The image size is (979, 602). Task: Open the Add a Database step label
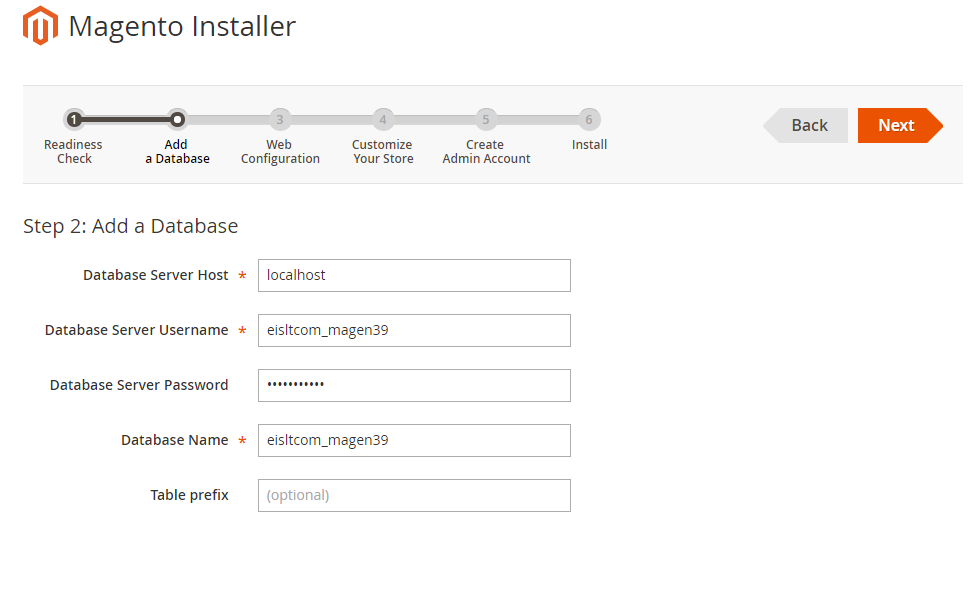[177, 152]
